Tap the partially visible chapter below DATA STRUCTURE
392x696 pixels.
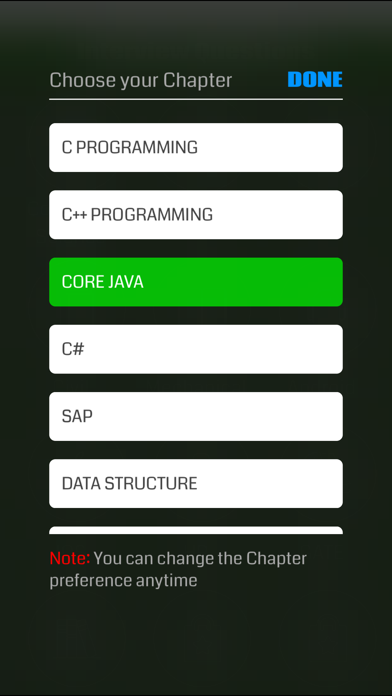tap(196, 530)
